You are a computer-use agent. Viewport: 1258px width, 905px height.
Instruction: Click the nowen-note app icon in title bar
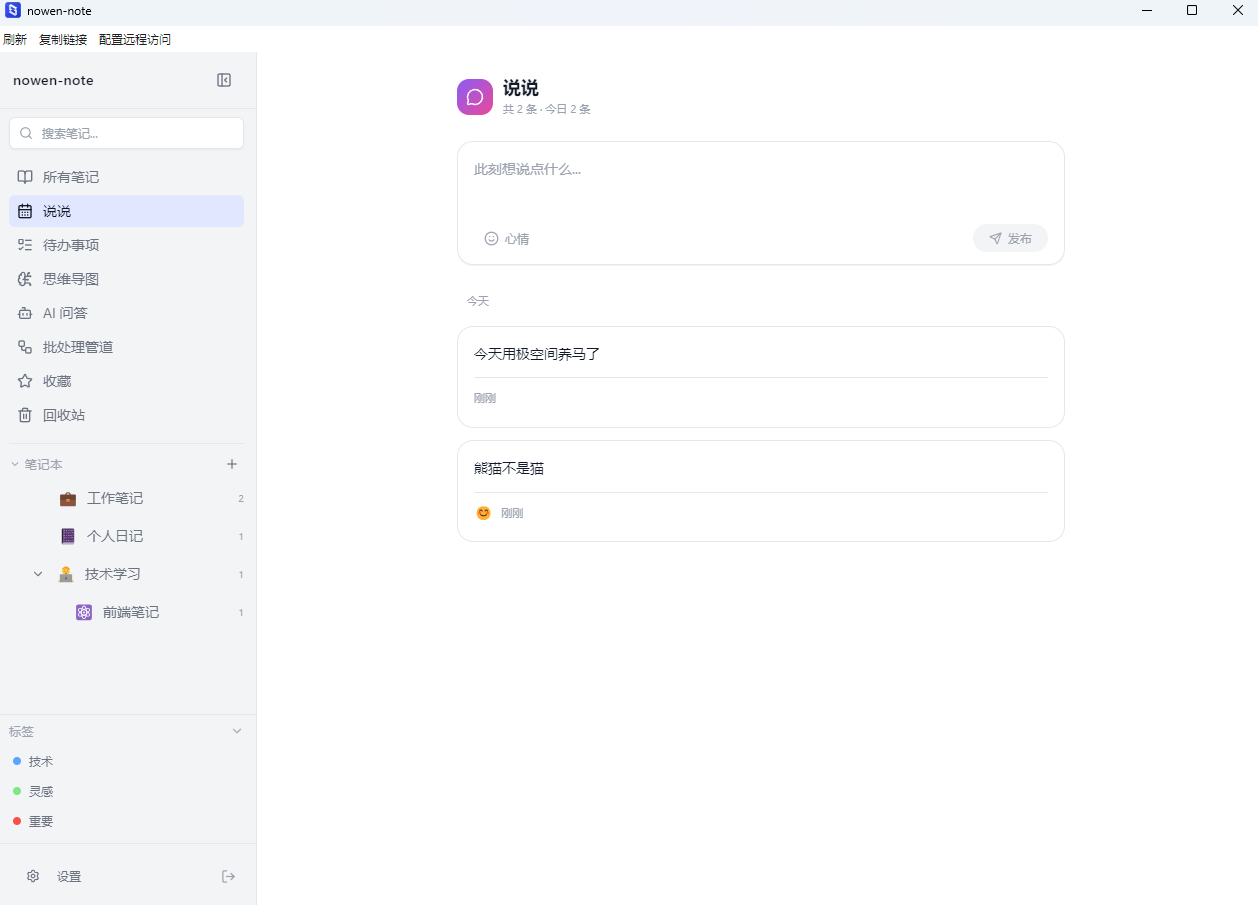13,10
